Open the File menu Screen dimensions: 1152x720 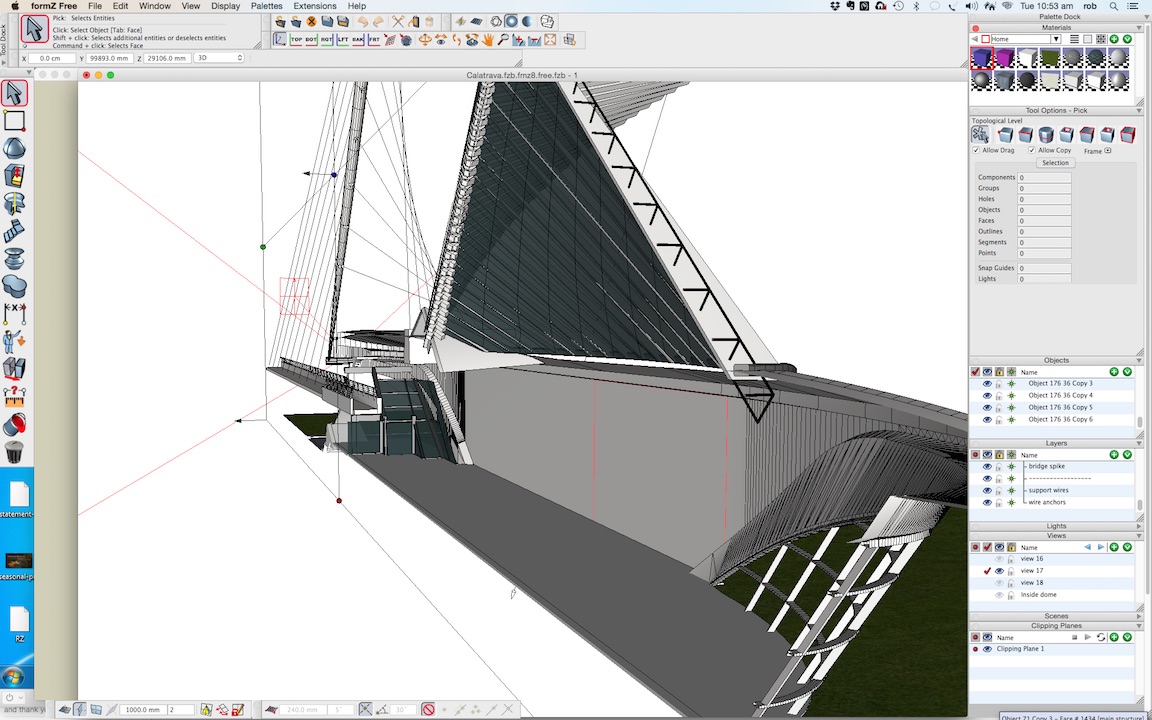point(95,6)
